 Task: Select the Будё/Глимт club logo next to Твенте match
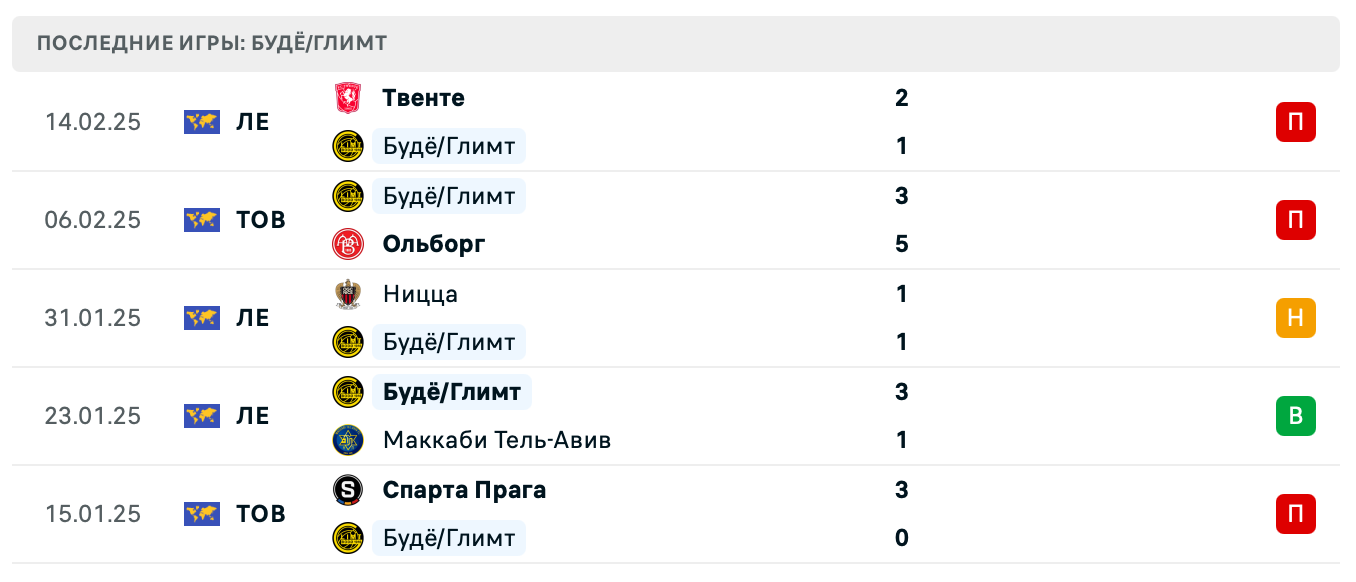pos(349,146)
